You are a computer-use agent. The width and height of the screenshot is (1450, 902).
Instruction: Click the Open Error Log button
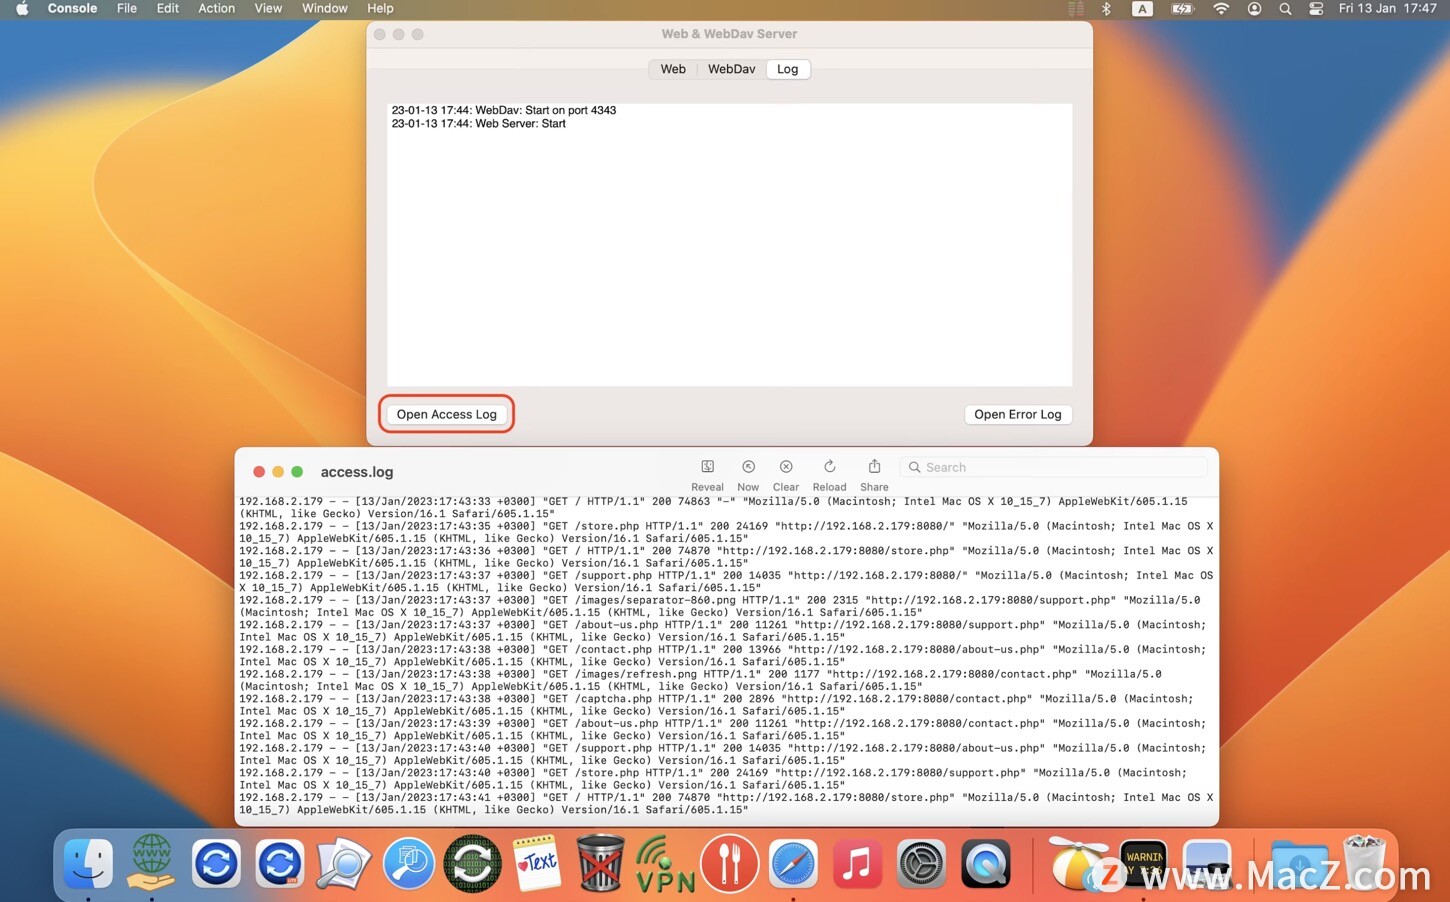pos(1018,414)
